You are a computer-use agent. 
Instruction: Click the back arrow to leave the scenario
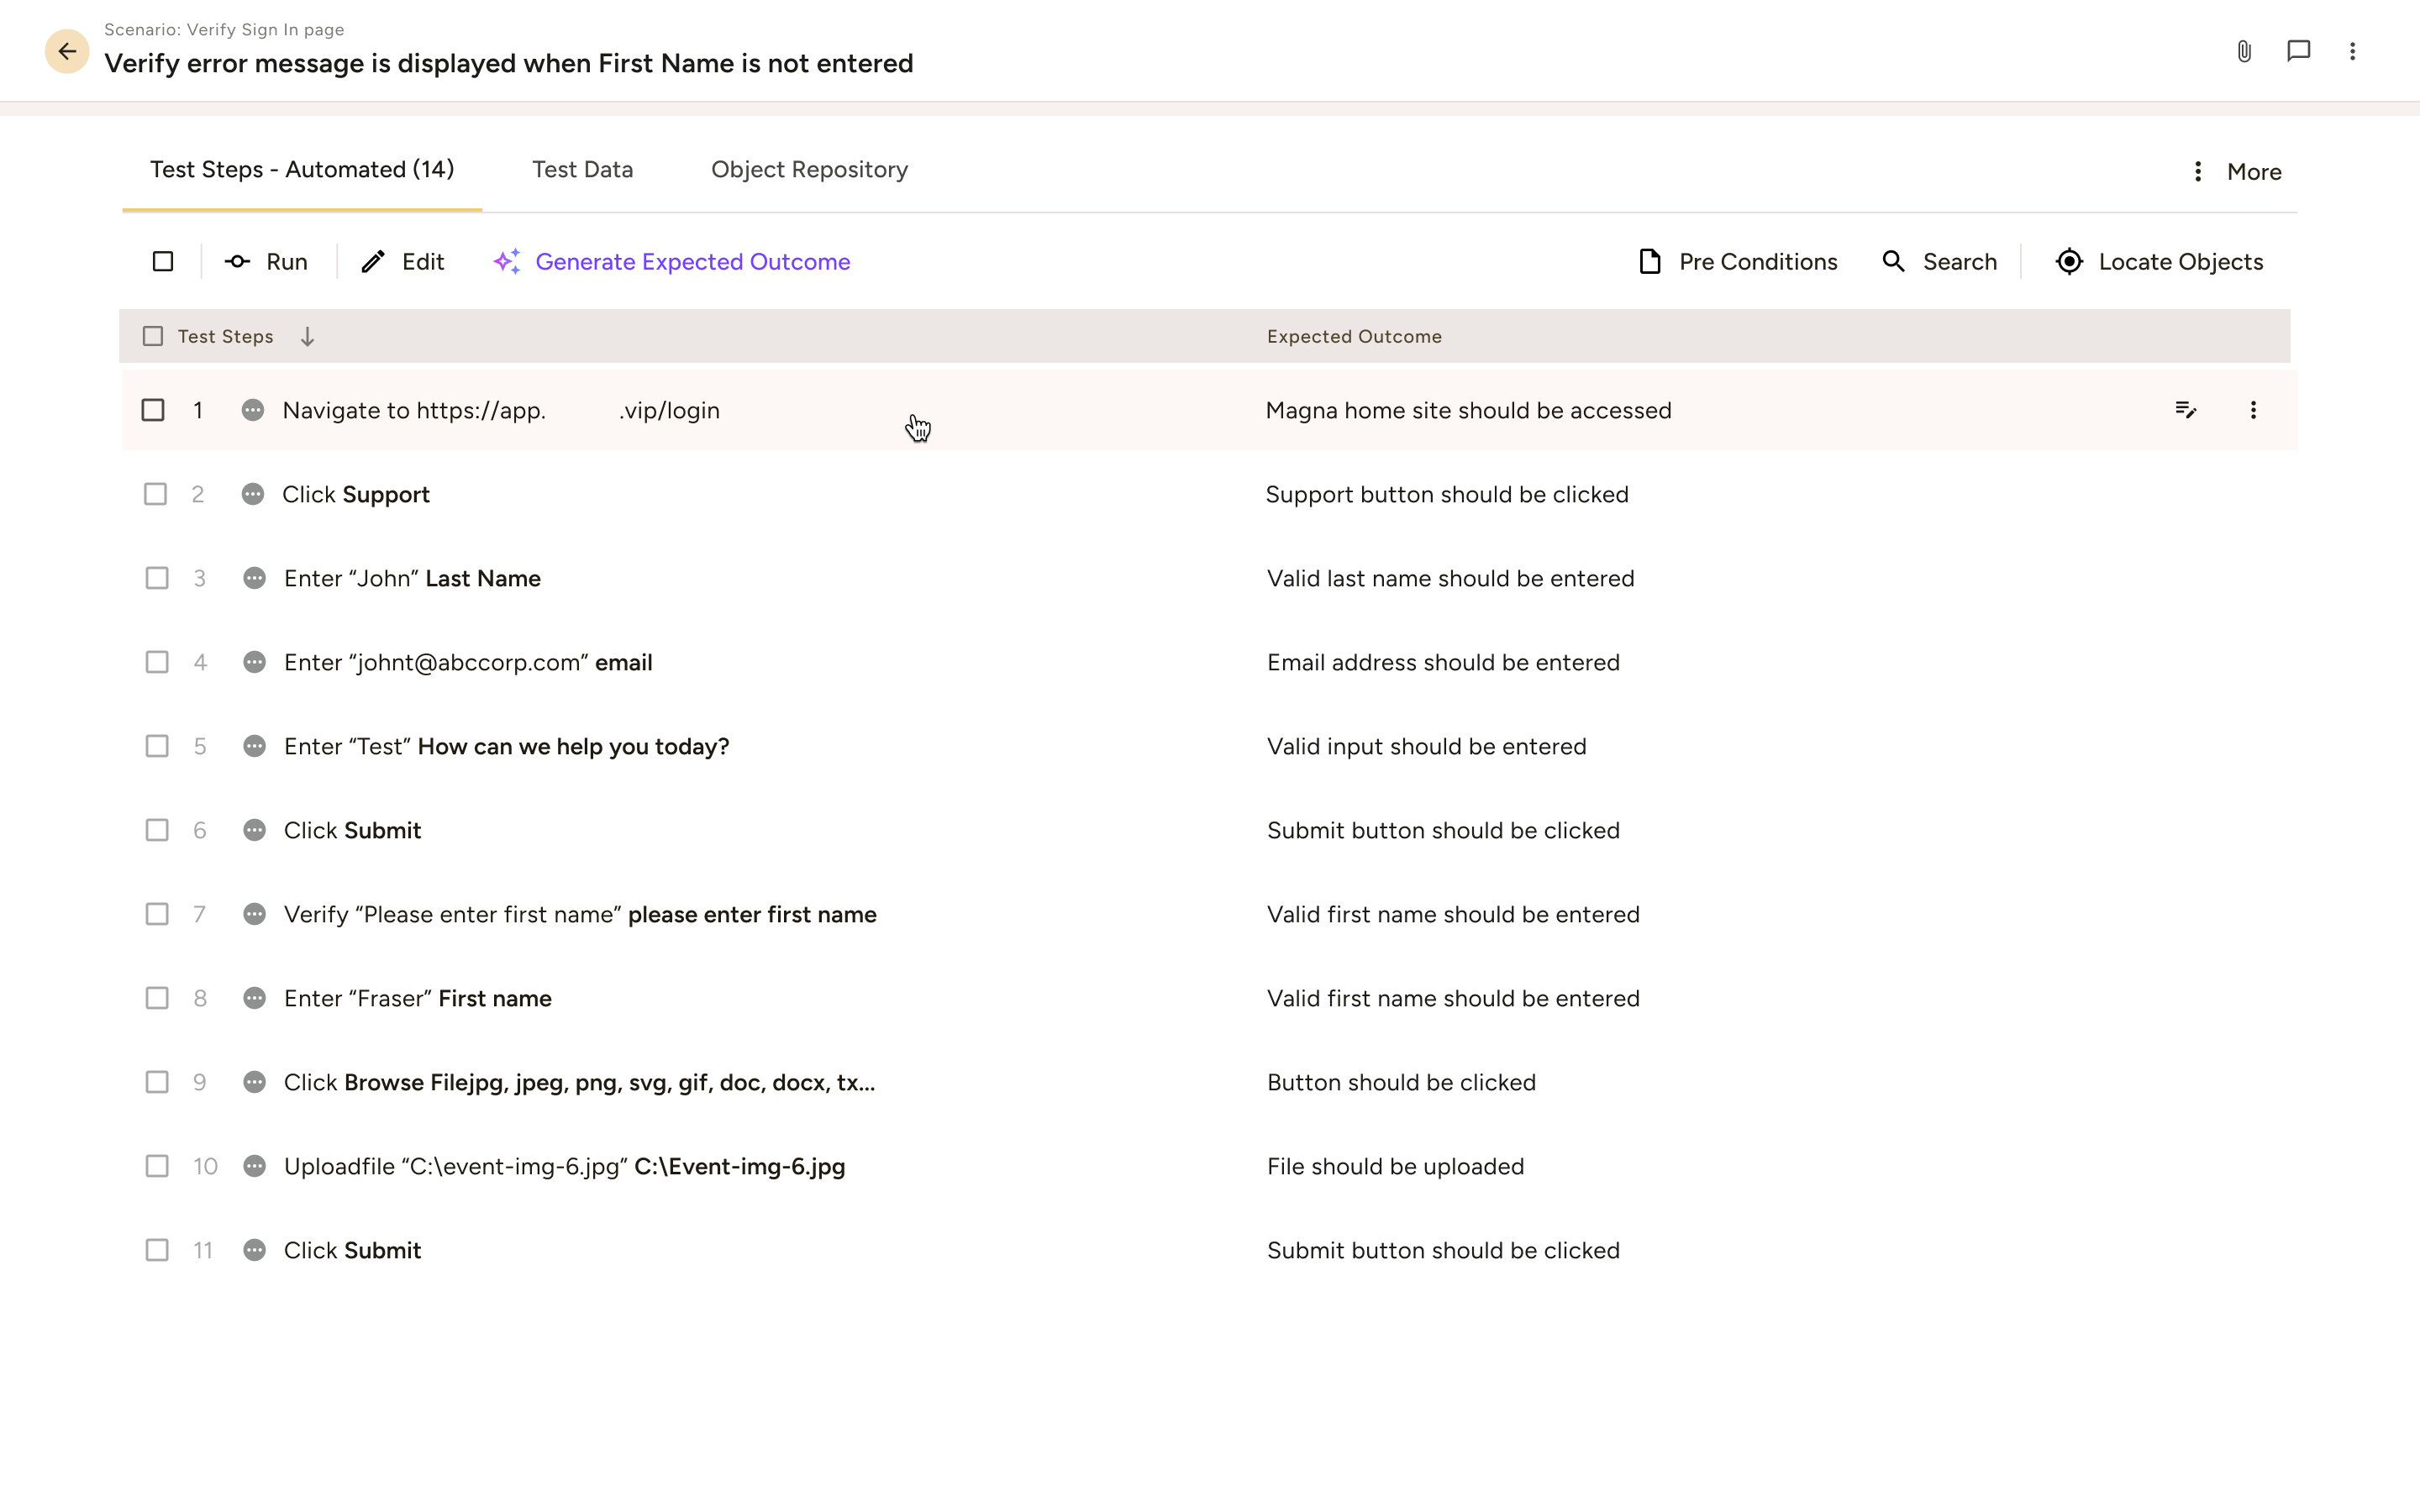67,51
